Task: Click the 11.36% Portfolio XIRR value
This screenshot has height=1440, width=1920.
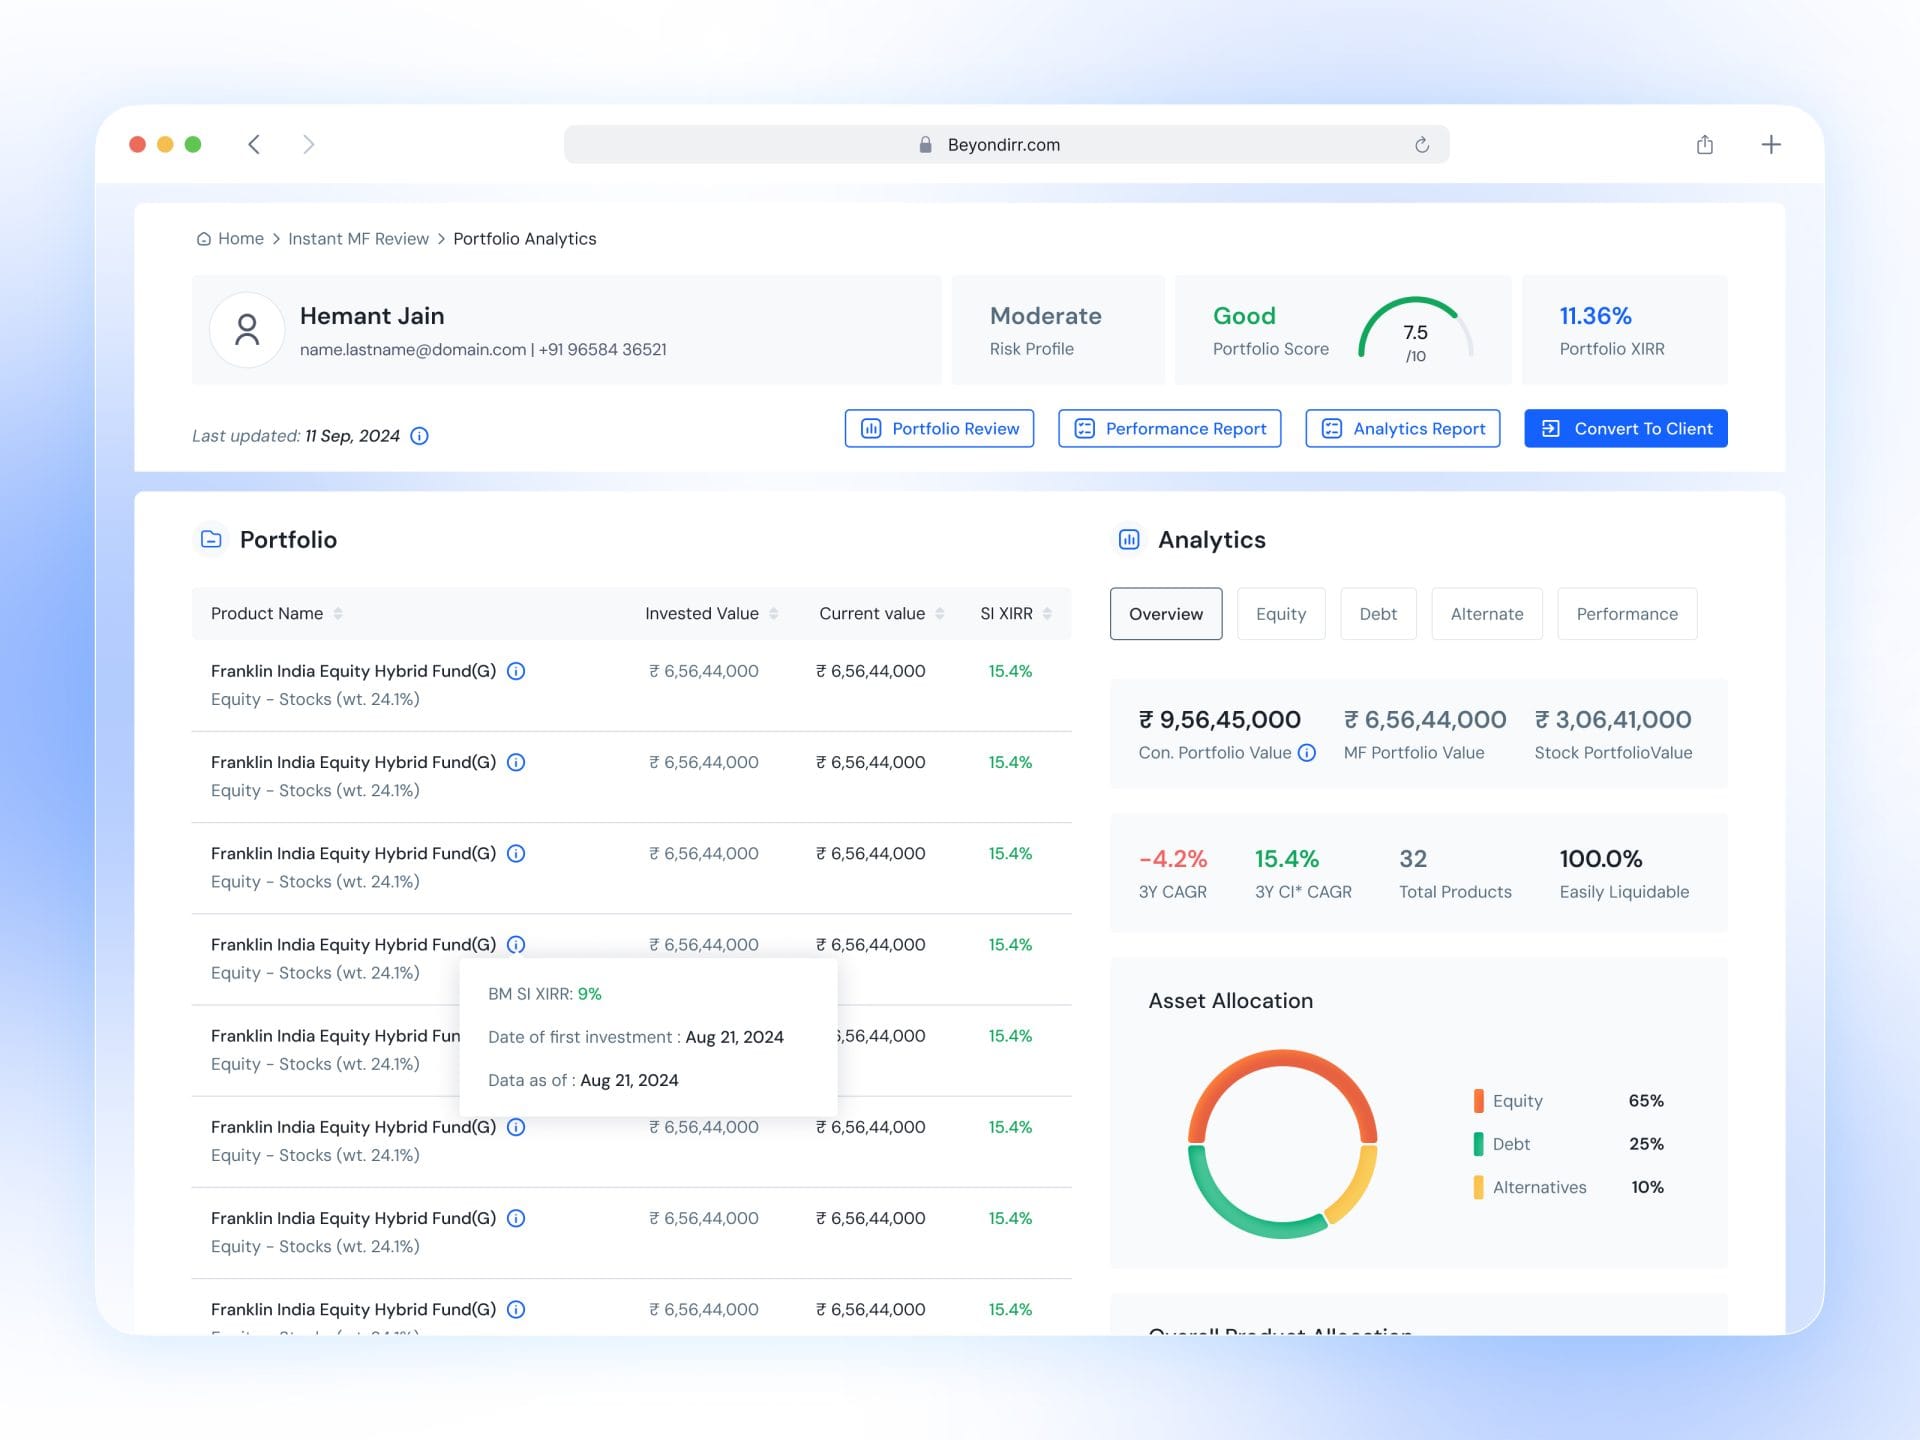Action: 1596,316
